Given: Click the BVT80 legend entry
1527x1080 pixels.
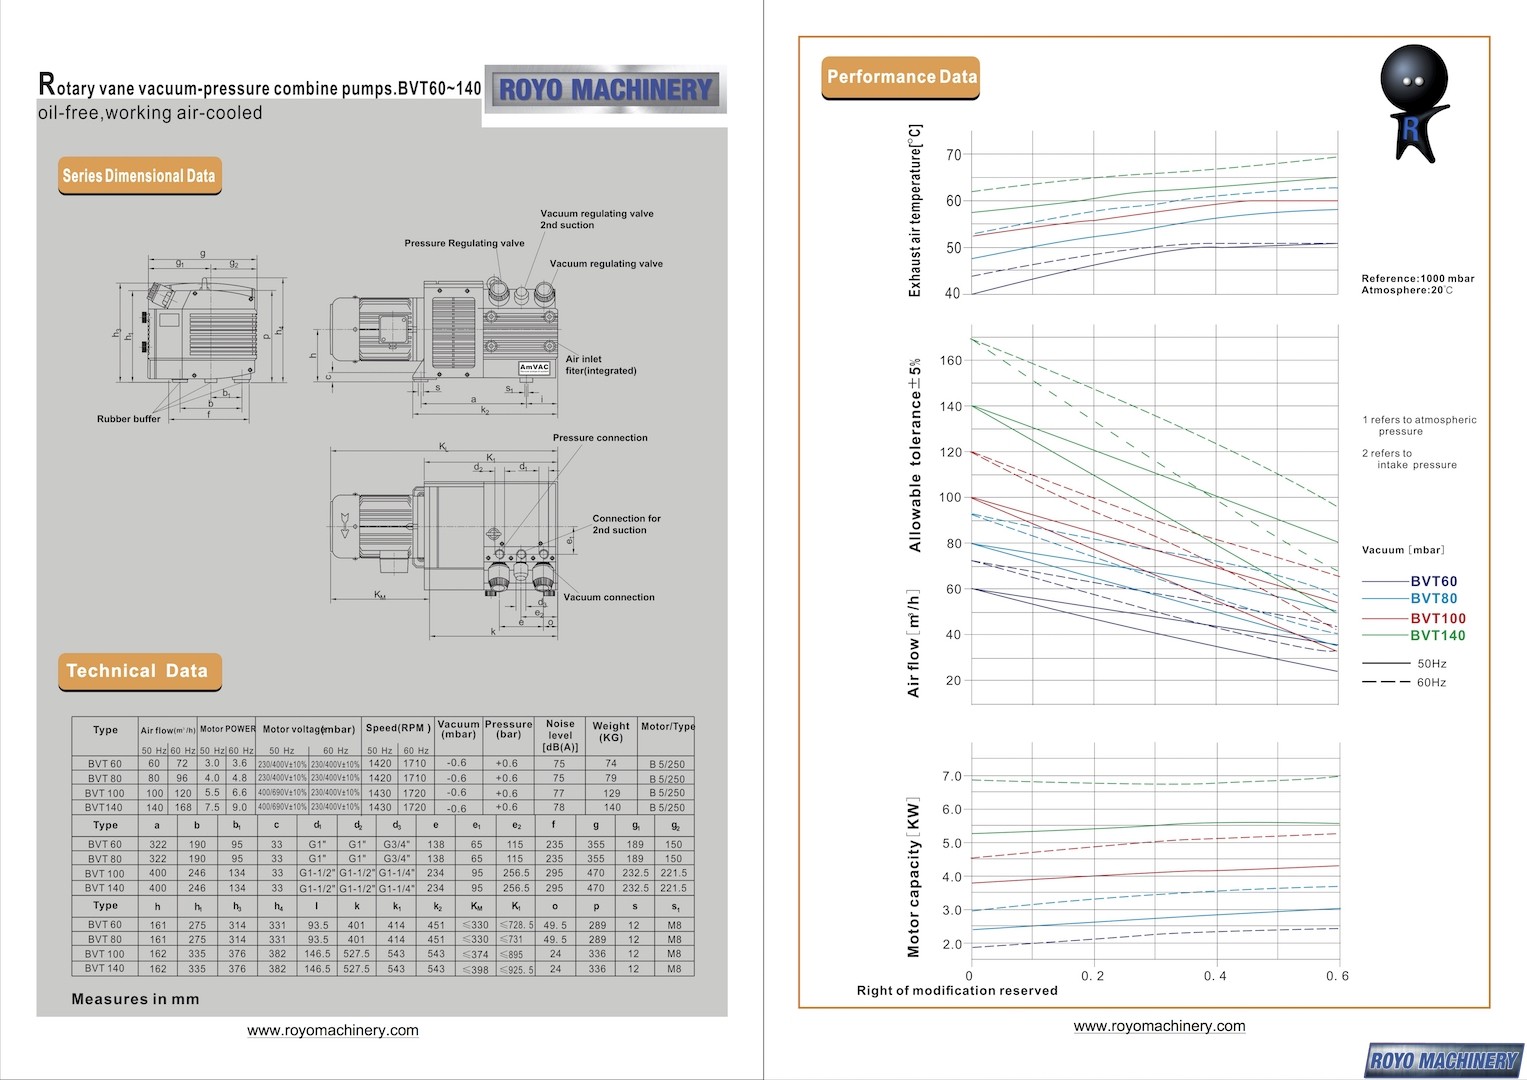Looking at the screenshot, I should pyautogui.click(x=1433, y=599).
